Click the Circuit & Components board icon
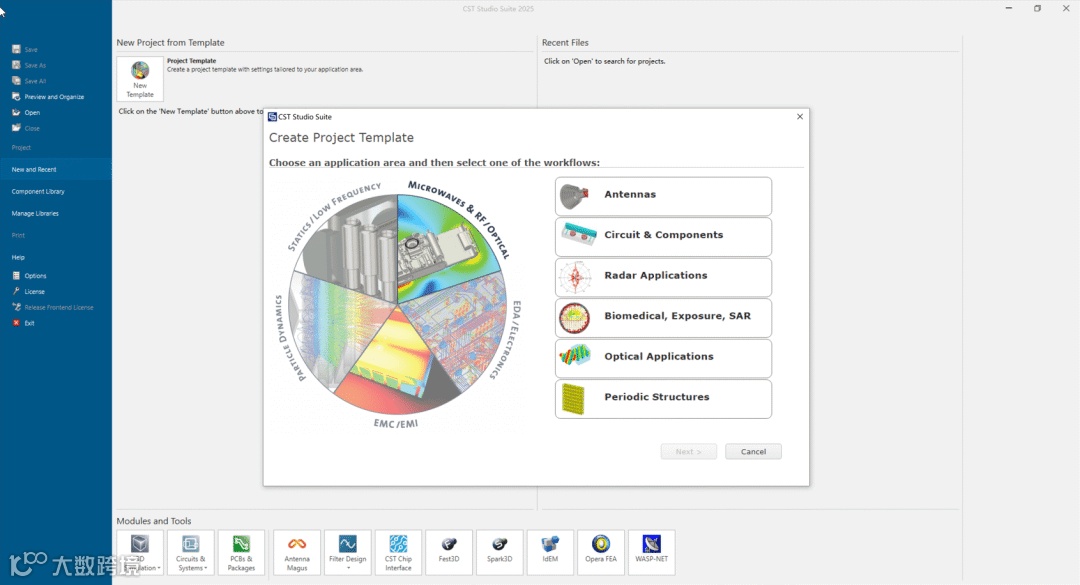 point(578,235)
